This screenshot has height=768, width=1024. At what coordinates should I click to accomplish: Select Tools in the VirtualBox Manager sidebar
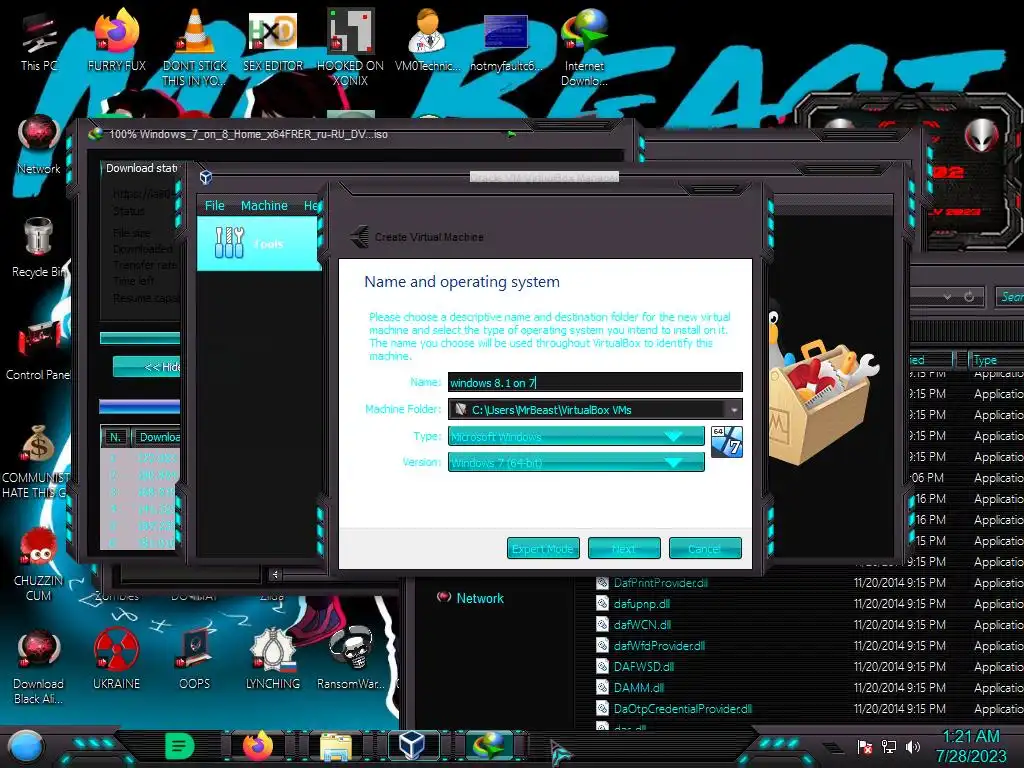[x=258, y=244]
